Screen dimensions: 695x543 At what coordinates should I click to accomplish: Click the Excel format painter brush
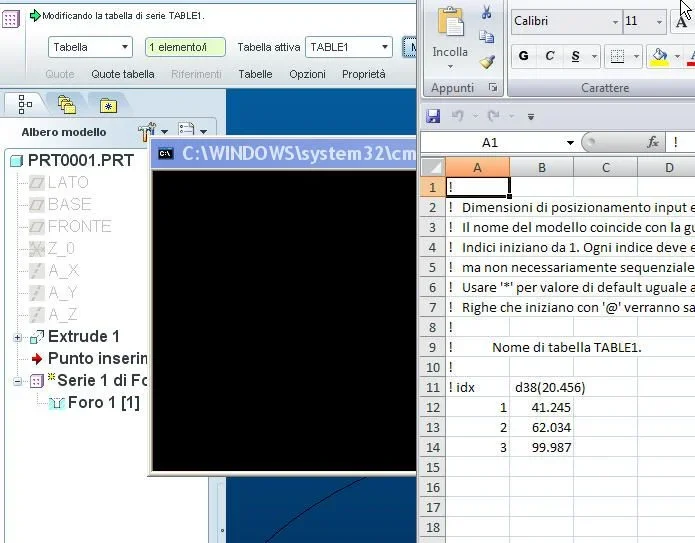click(487, 62)
